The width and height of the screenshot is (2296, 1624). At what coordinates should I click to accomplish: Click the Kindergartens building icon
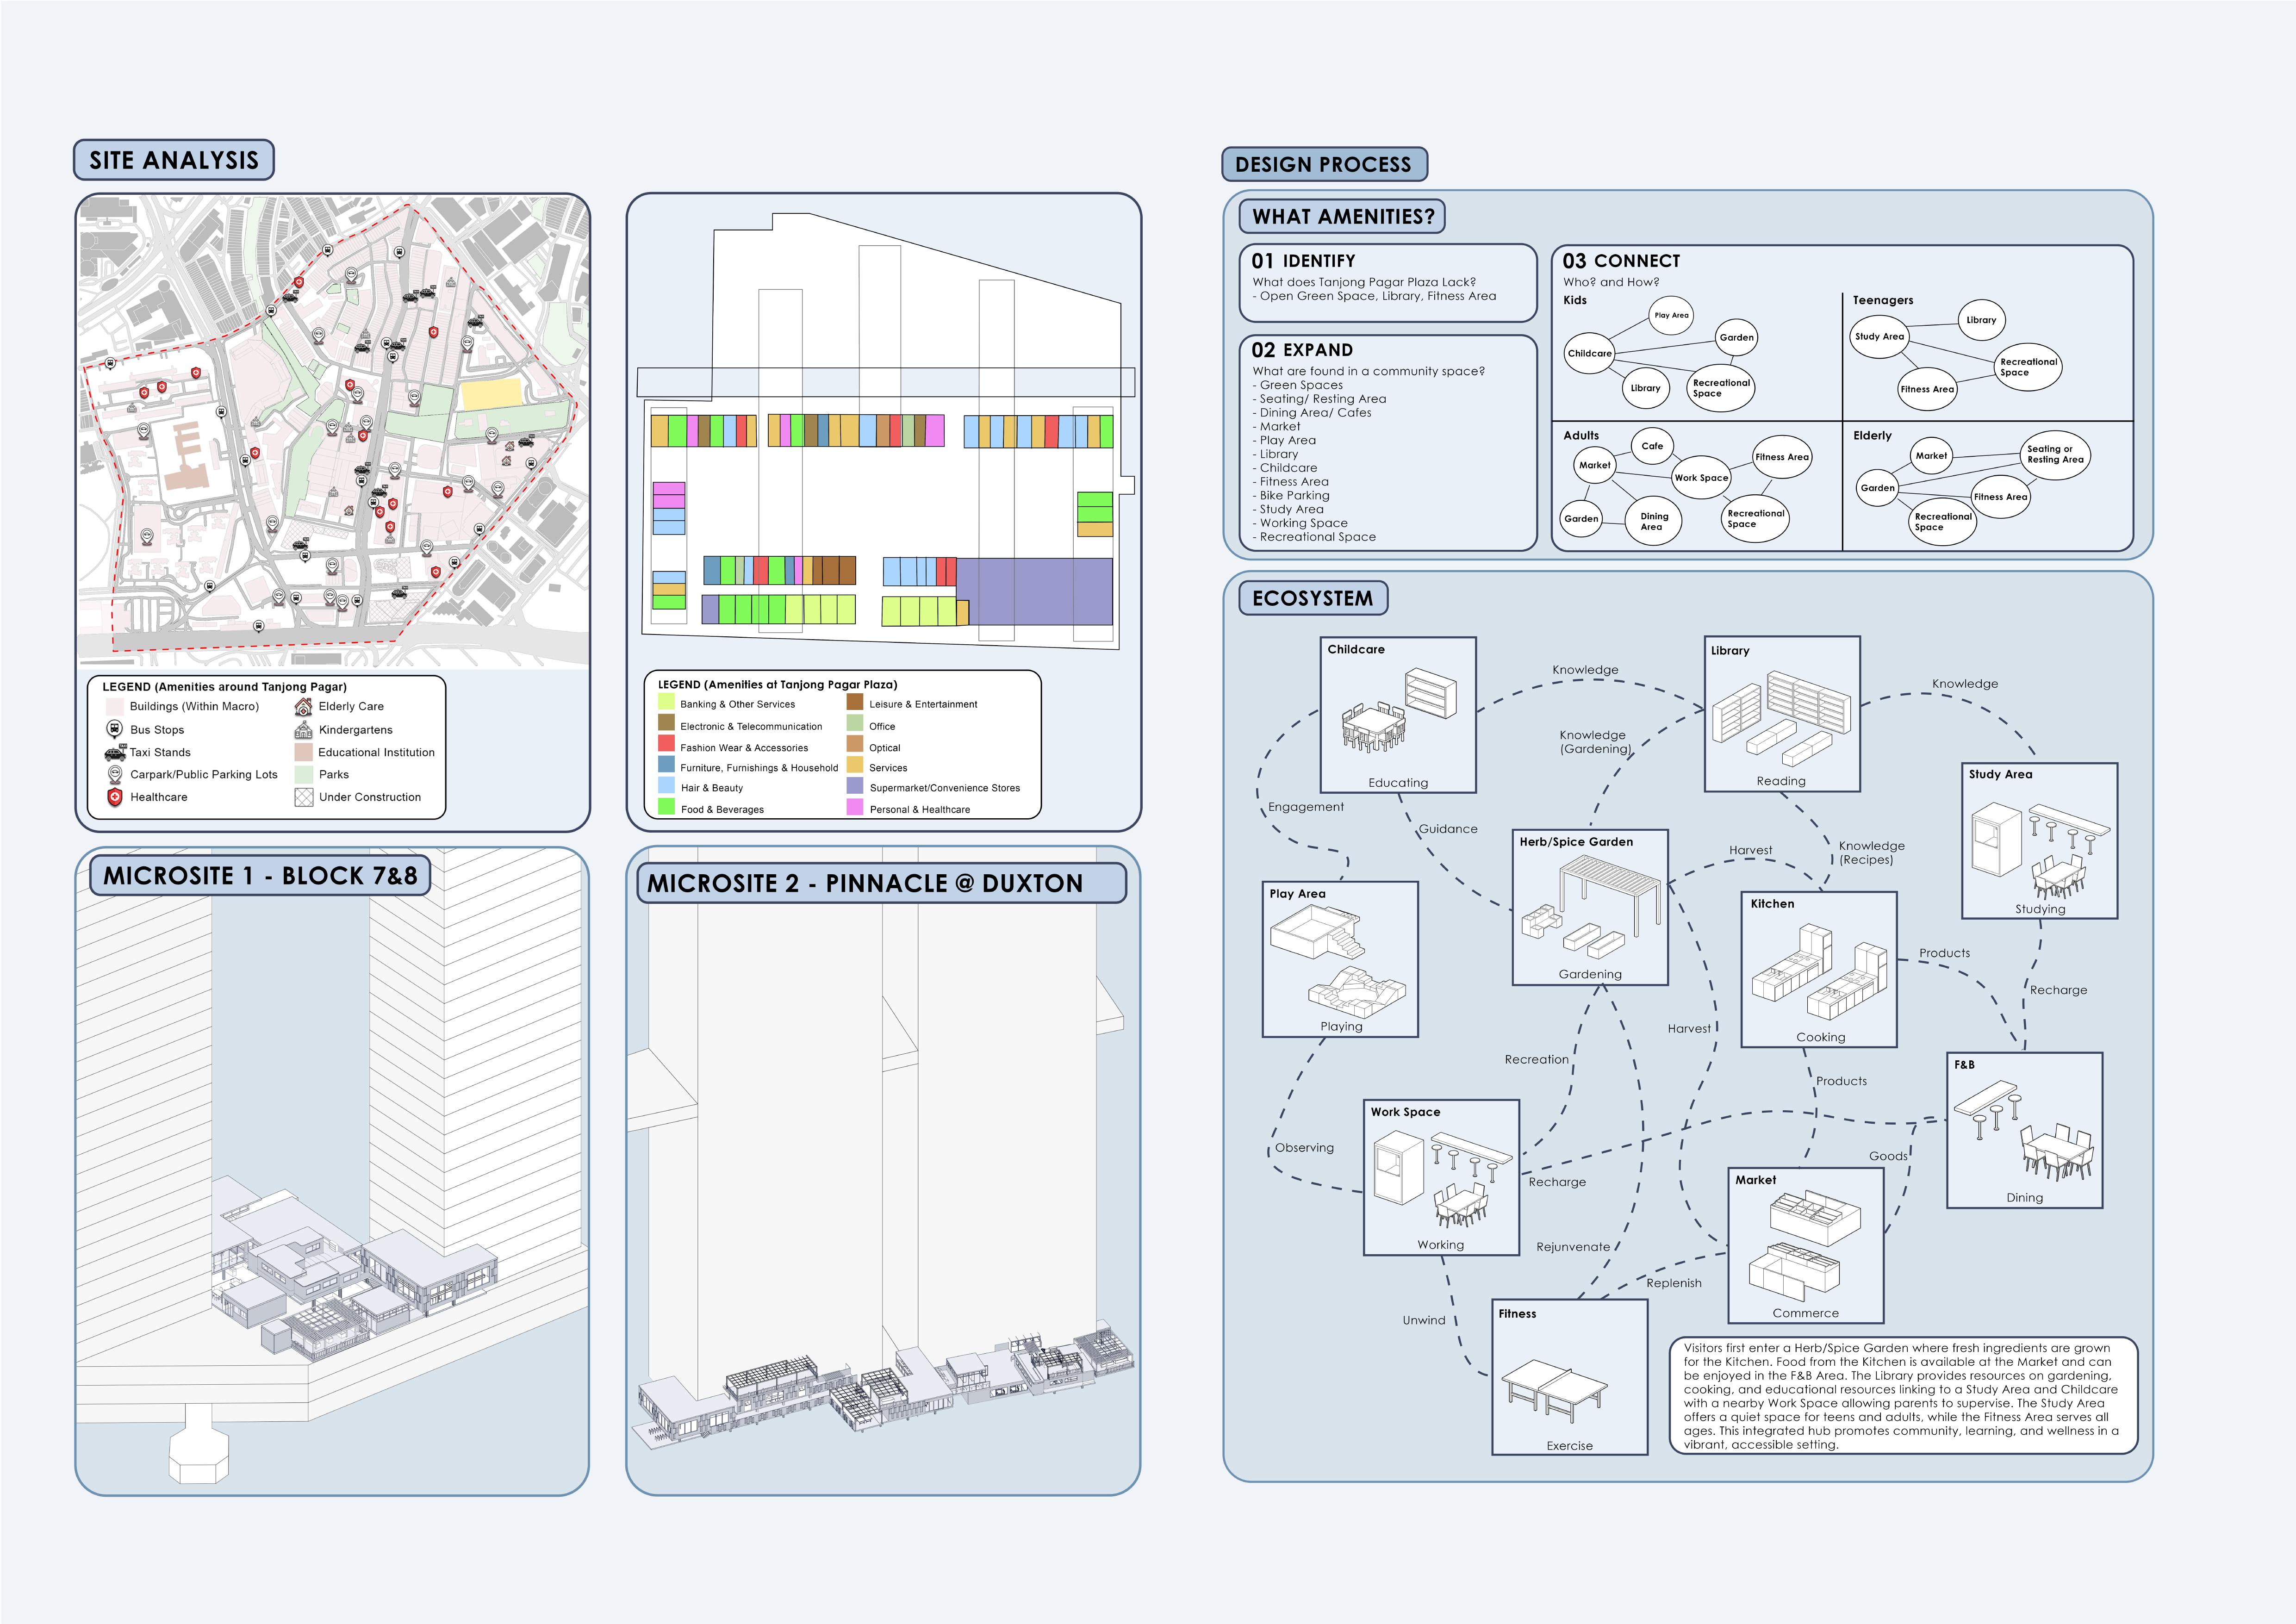[304, 730]
